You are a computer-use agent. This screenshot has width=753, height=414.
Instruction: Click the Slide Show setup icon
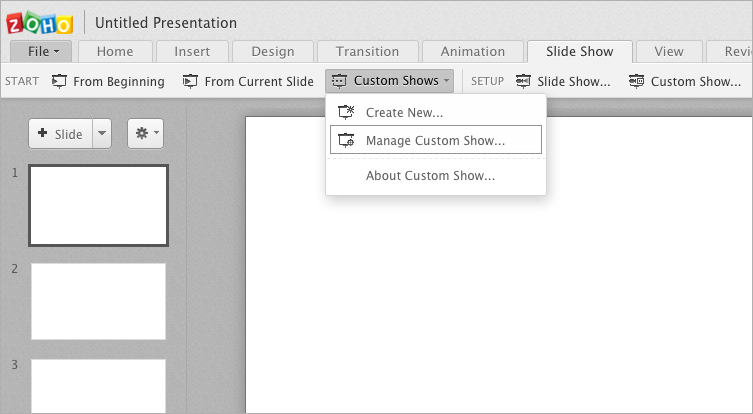click(523, 81)
